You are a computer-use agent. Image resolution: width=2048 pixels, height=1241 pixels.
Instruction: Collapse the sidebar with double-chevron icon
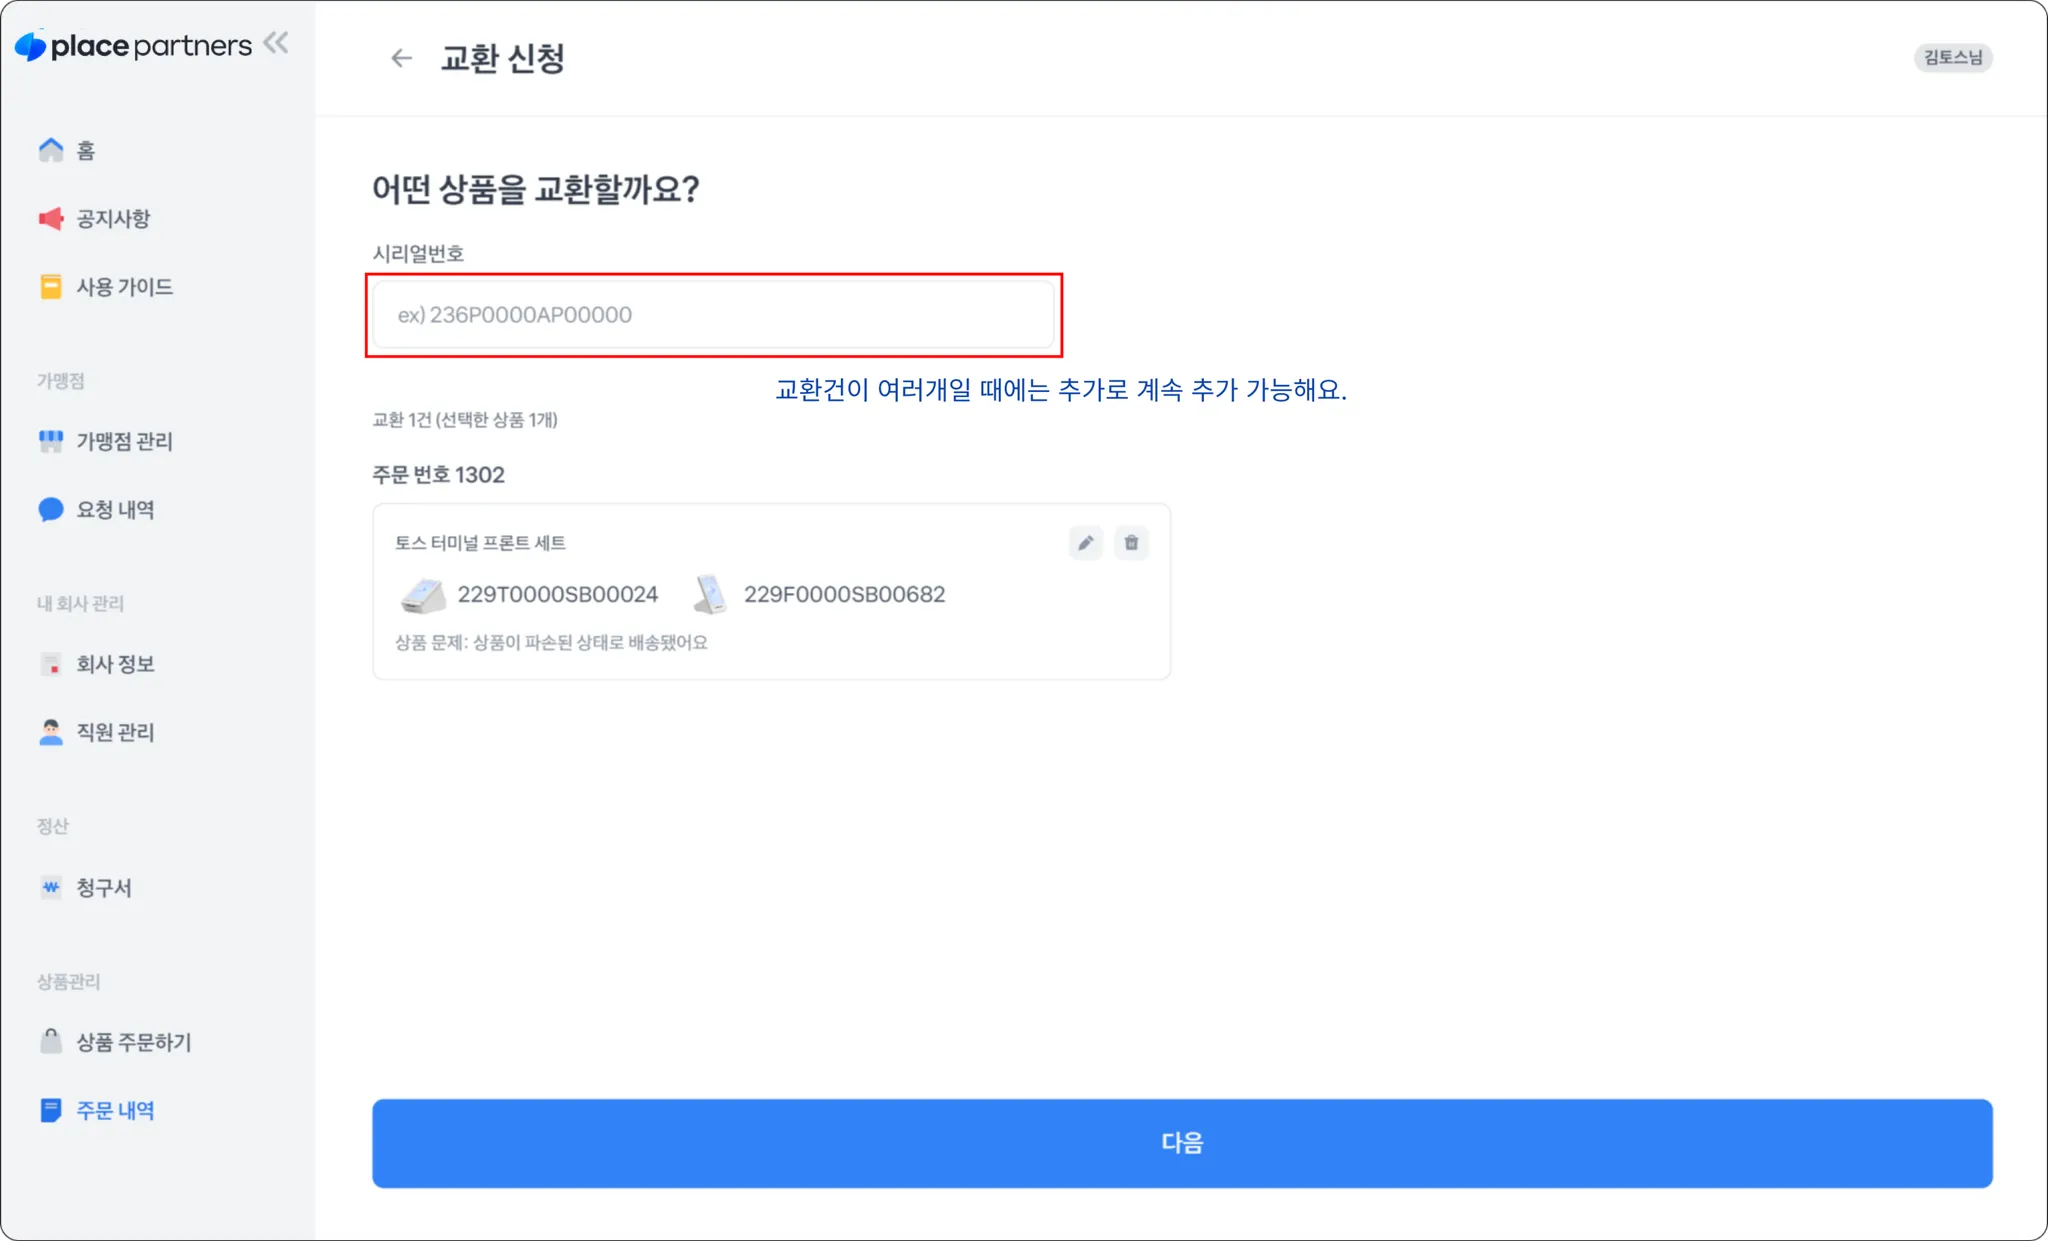[x=276, y=43]
